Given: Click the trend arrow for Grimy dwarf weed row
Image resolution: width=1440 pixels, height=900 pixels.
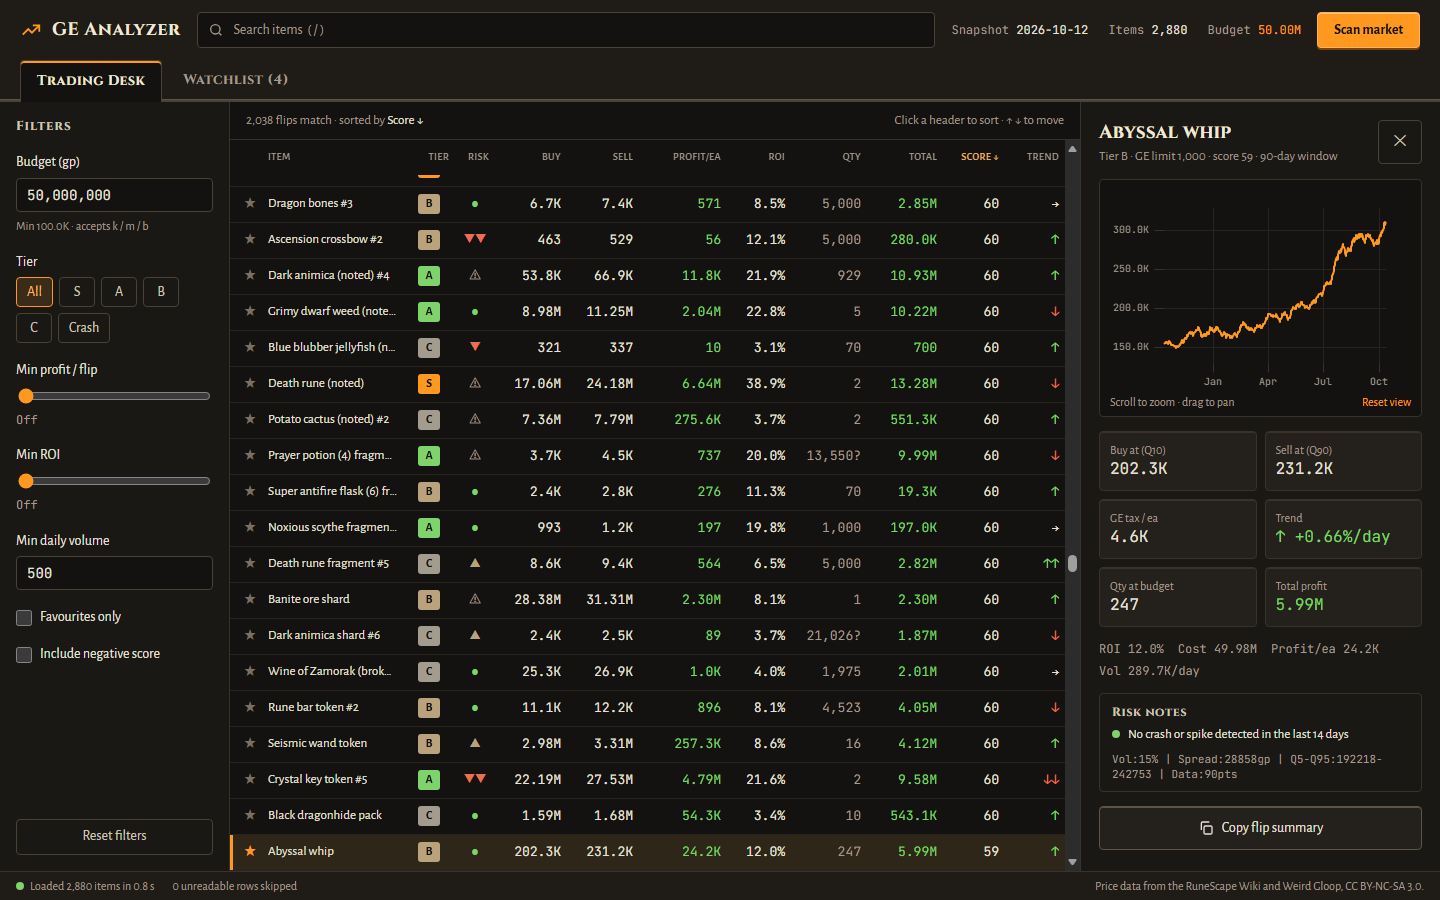Looking at the screenshot, I should (1054, 311).
